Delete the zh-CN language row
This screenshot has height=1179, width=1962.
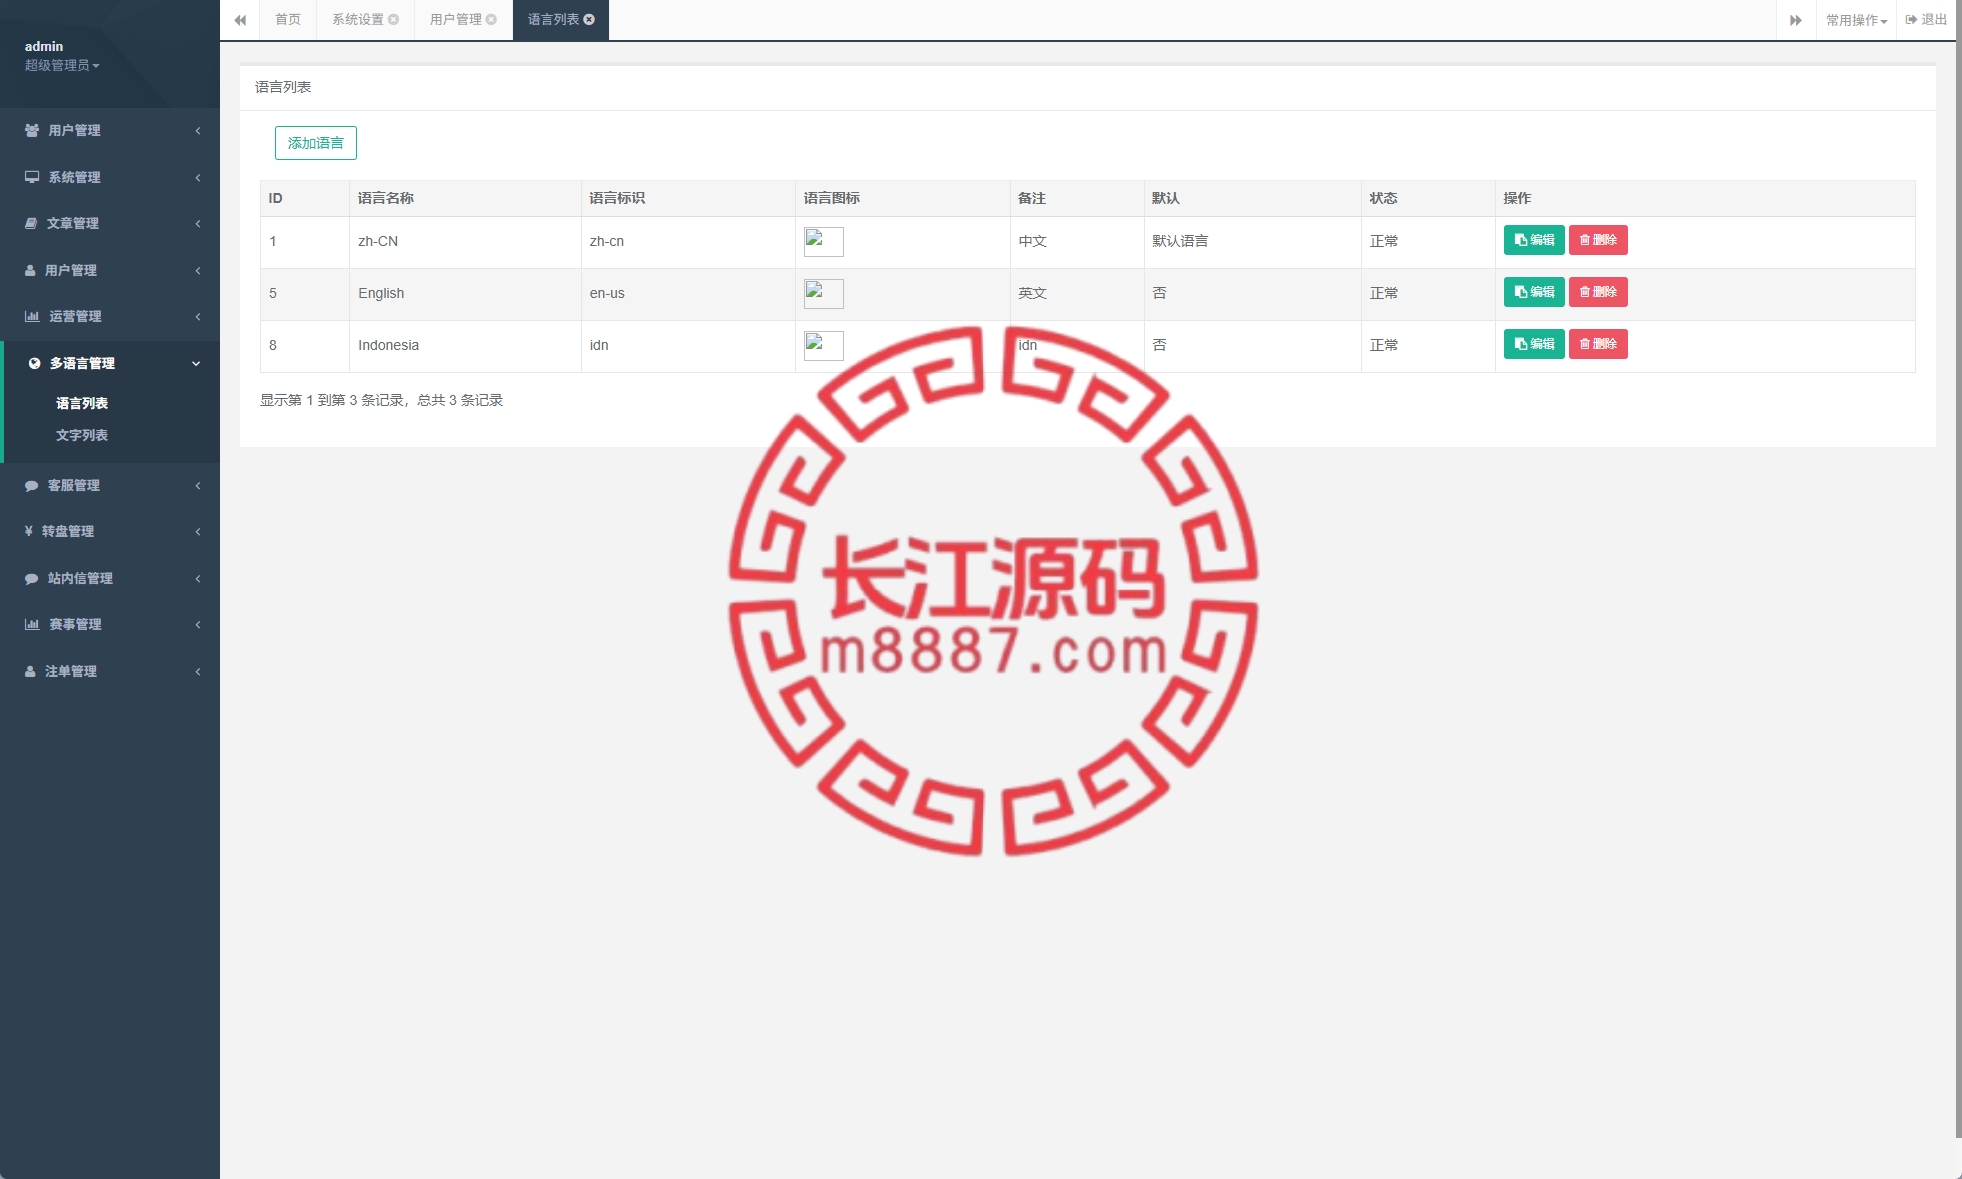(1598, 240)
